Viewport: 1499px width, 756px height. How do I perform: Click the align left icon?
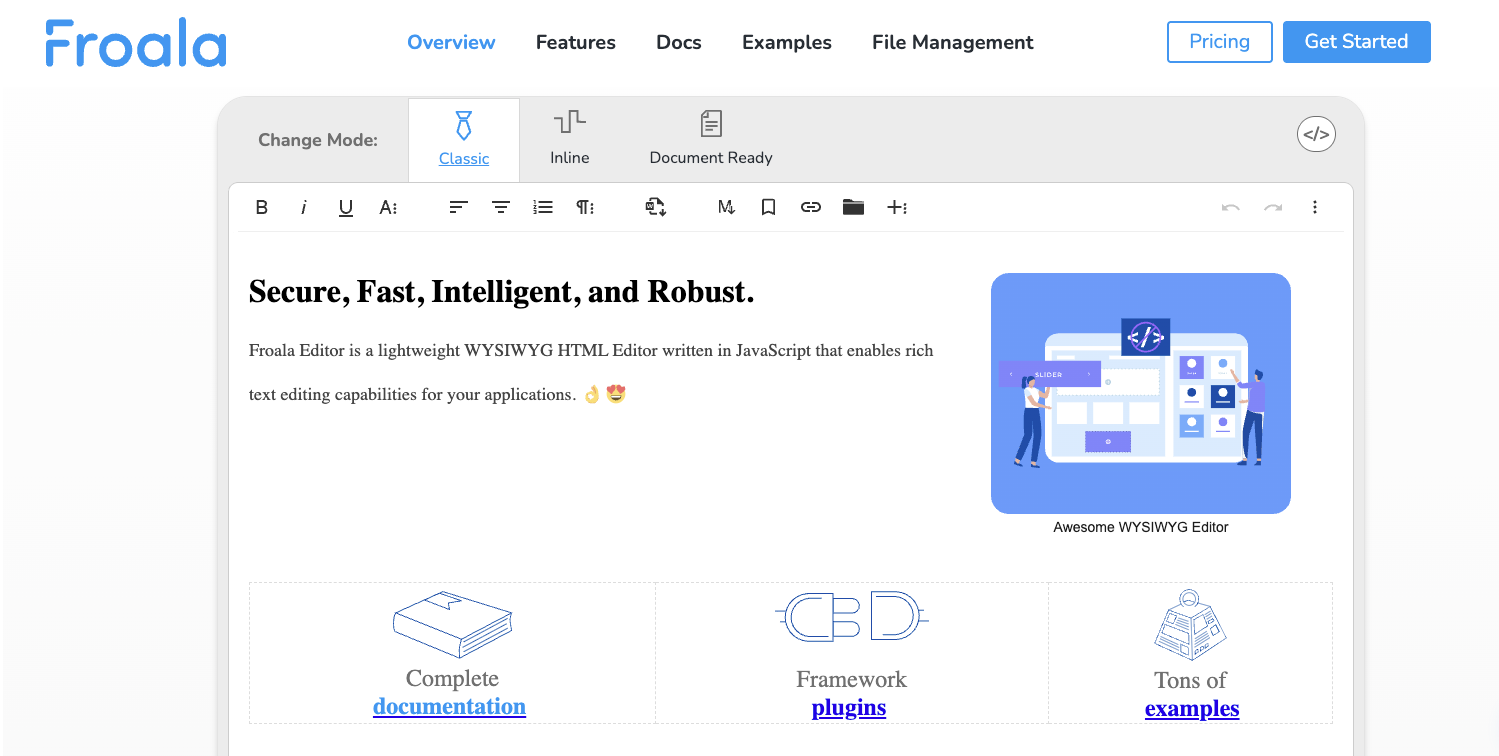[457, 207]
